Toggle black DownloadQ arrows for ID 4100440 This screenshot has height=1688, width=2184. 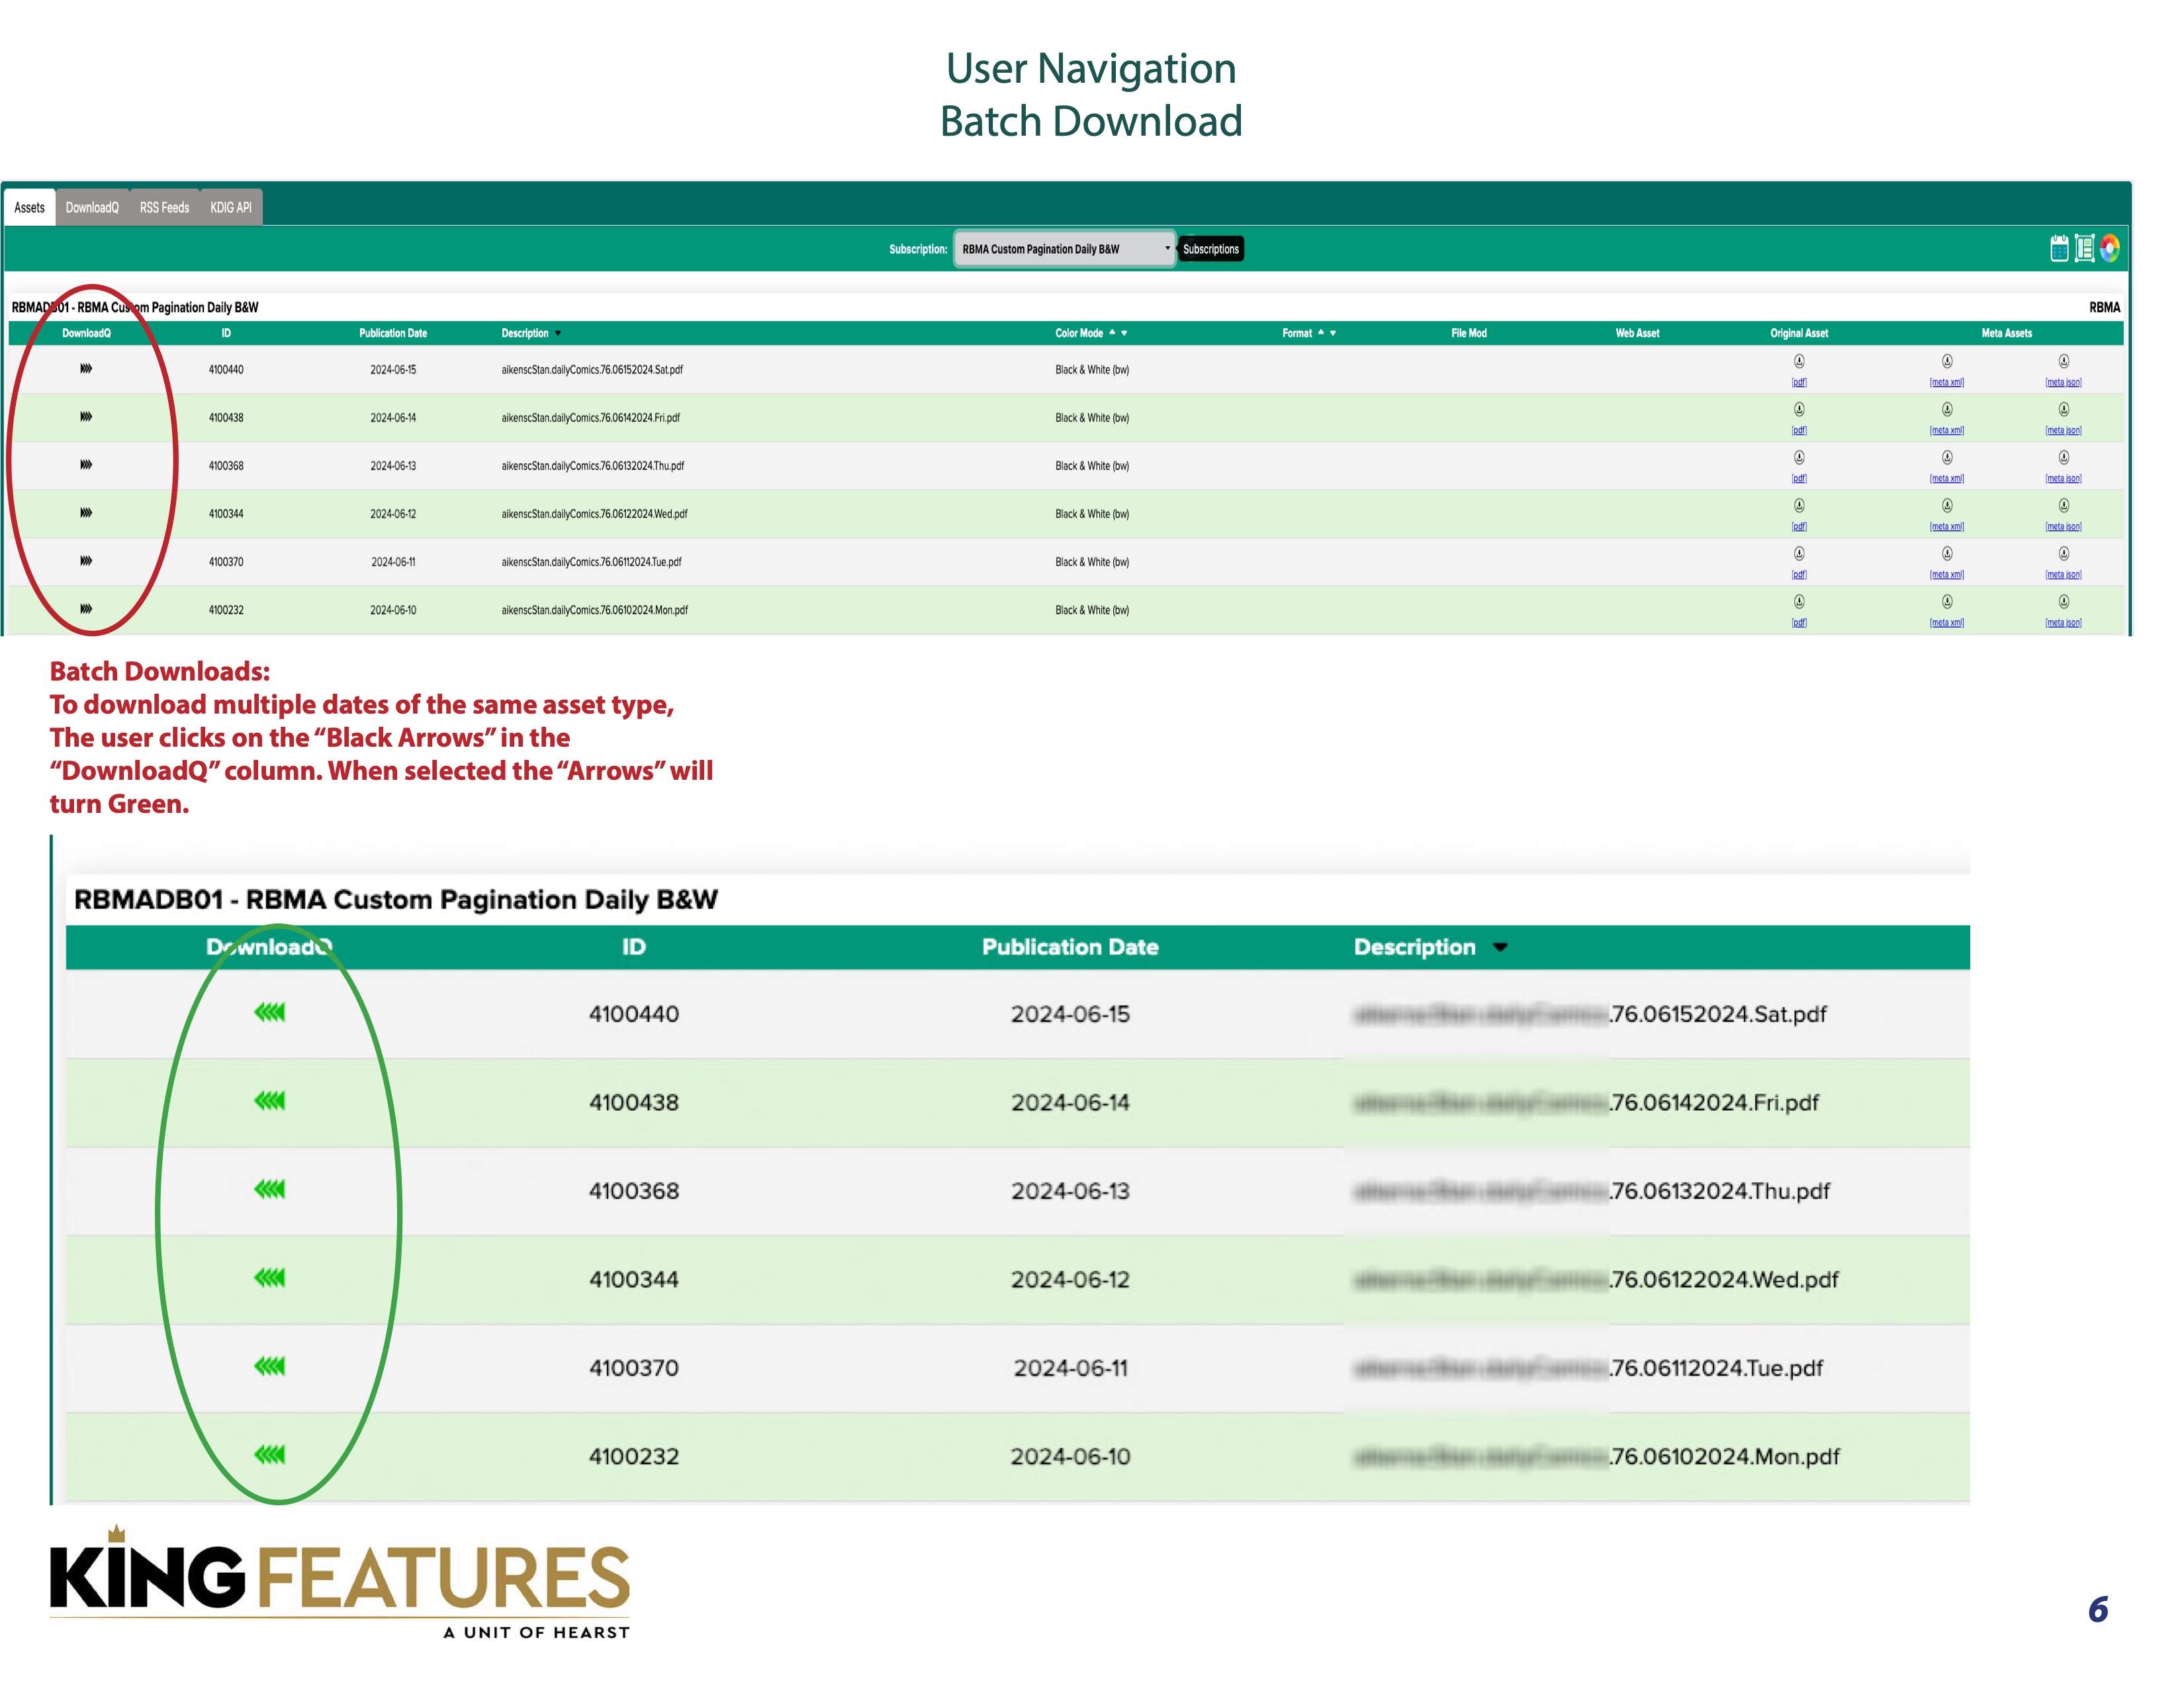click(86, 368)
